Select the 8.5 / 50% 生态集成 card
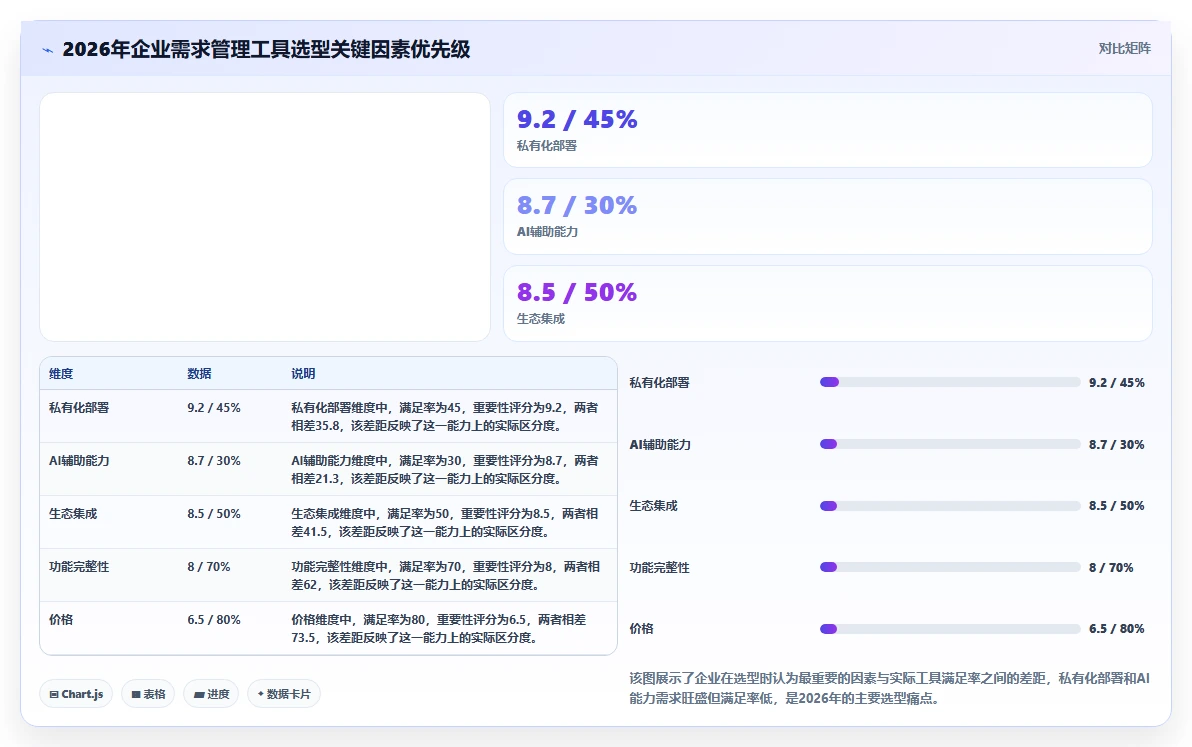1192x747 pixels. 827,303
